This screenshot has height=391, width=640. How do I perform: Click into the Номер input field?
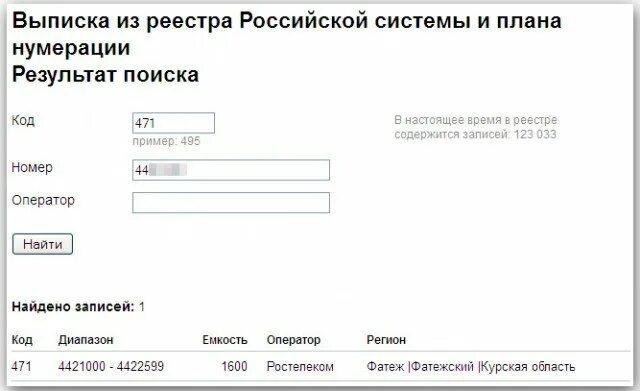(231, 170)
